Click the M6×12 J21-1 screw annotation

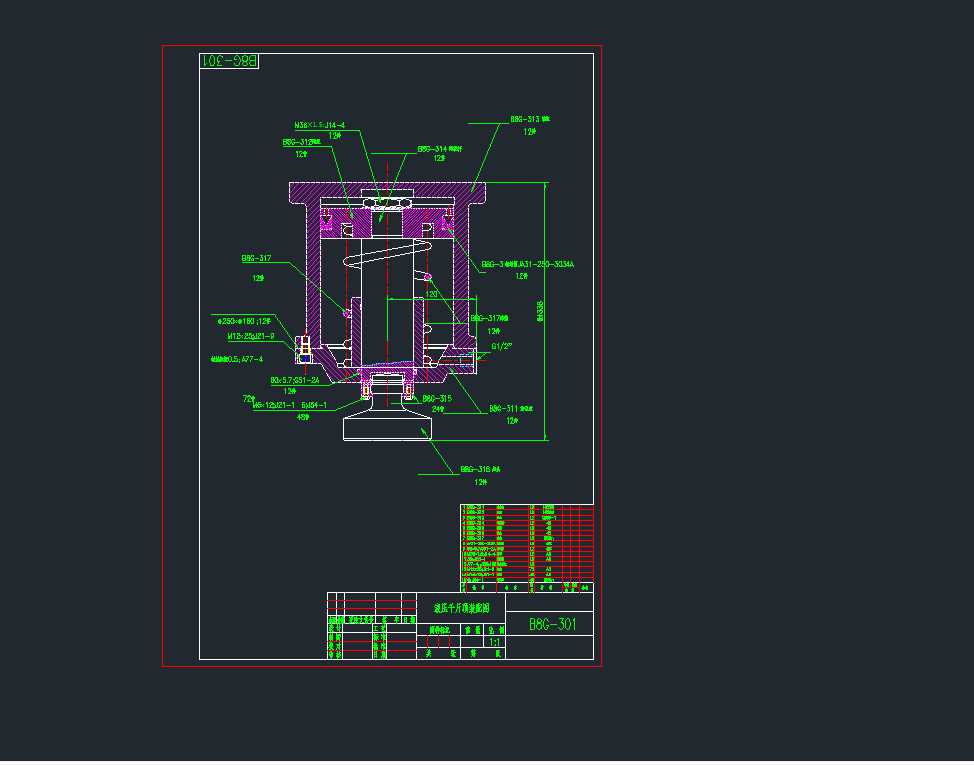tap(289, 405)
